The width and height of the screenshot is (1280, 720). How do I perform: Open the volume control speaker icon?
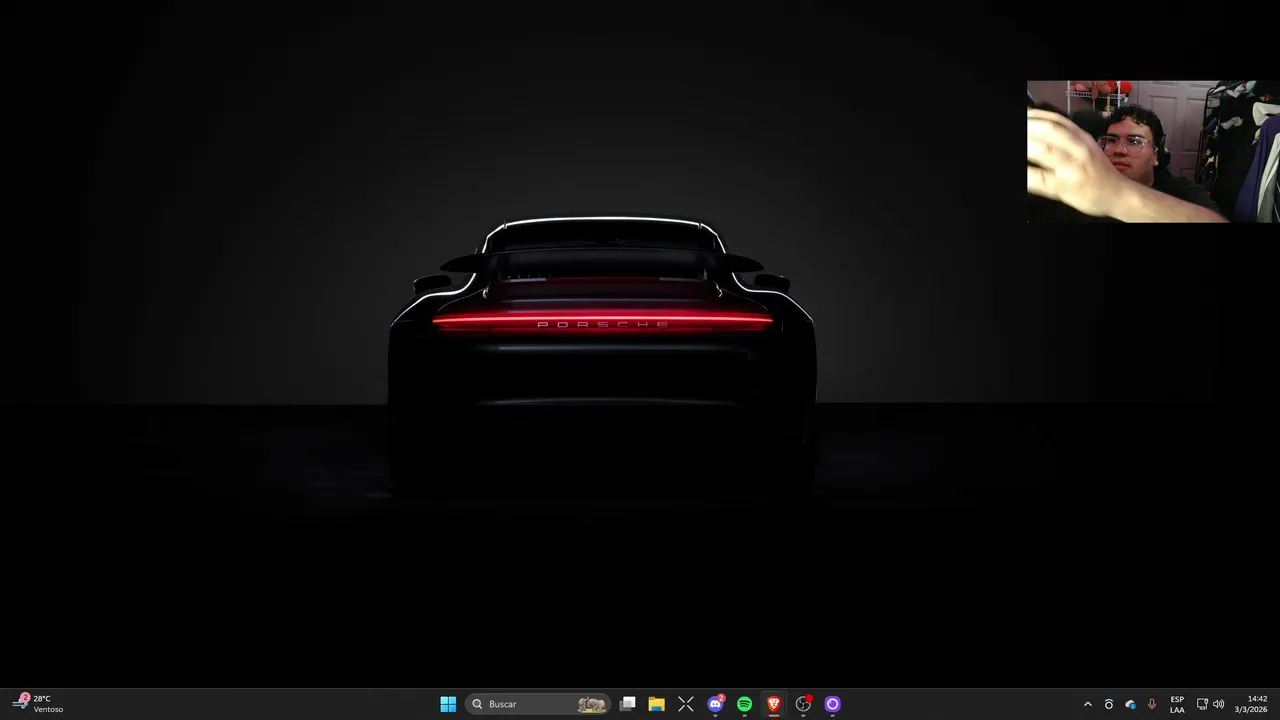click(1218, 704)
